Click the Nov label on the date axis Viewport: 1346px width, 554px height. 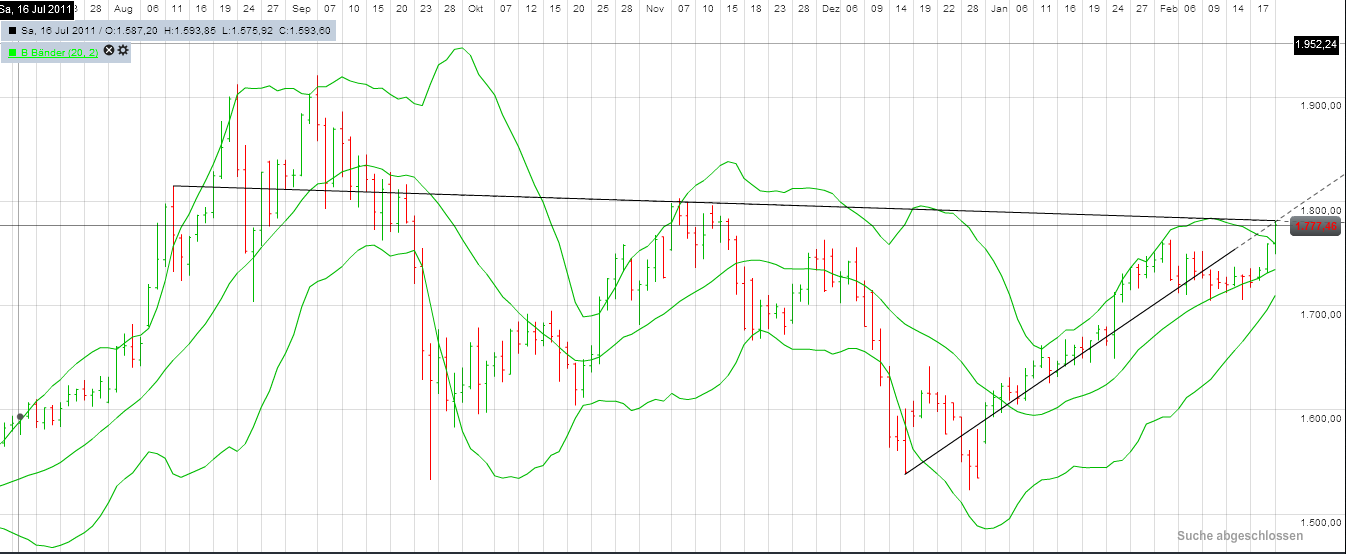click(x=656, y=7)
